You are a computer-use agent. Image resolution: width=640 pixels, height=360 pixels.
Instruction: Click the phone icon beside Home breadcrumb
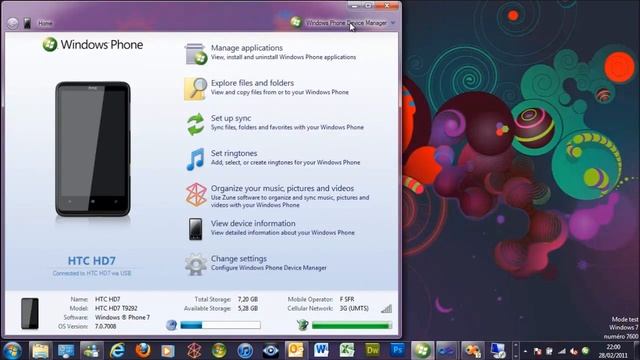27,23
